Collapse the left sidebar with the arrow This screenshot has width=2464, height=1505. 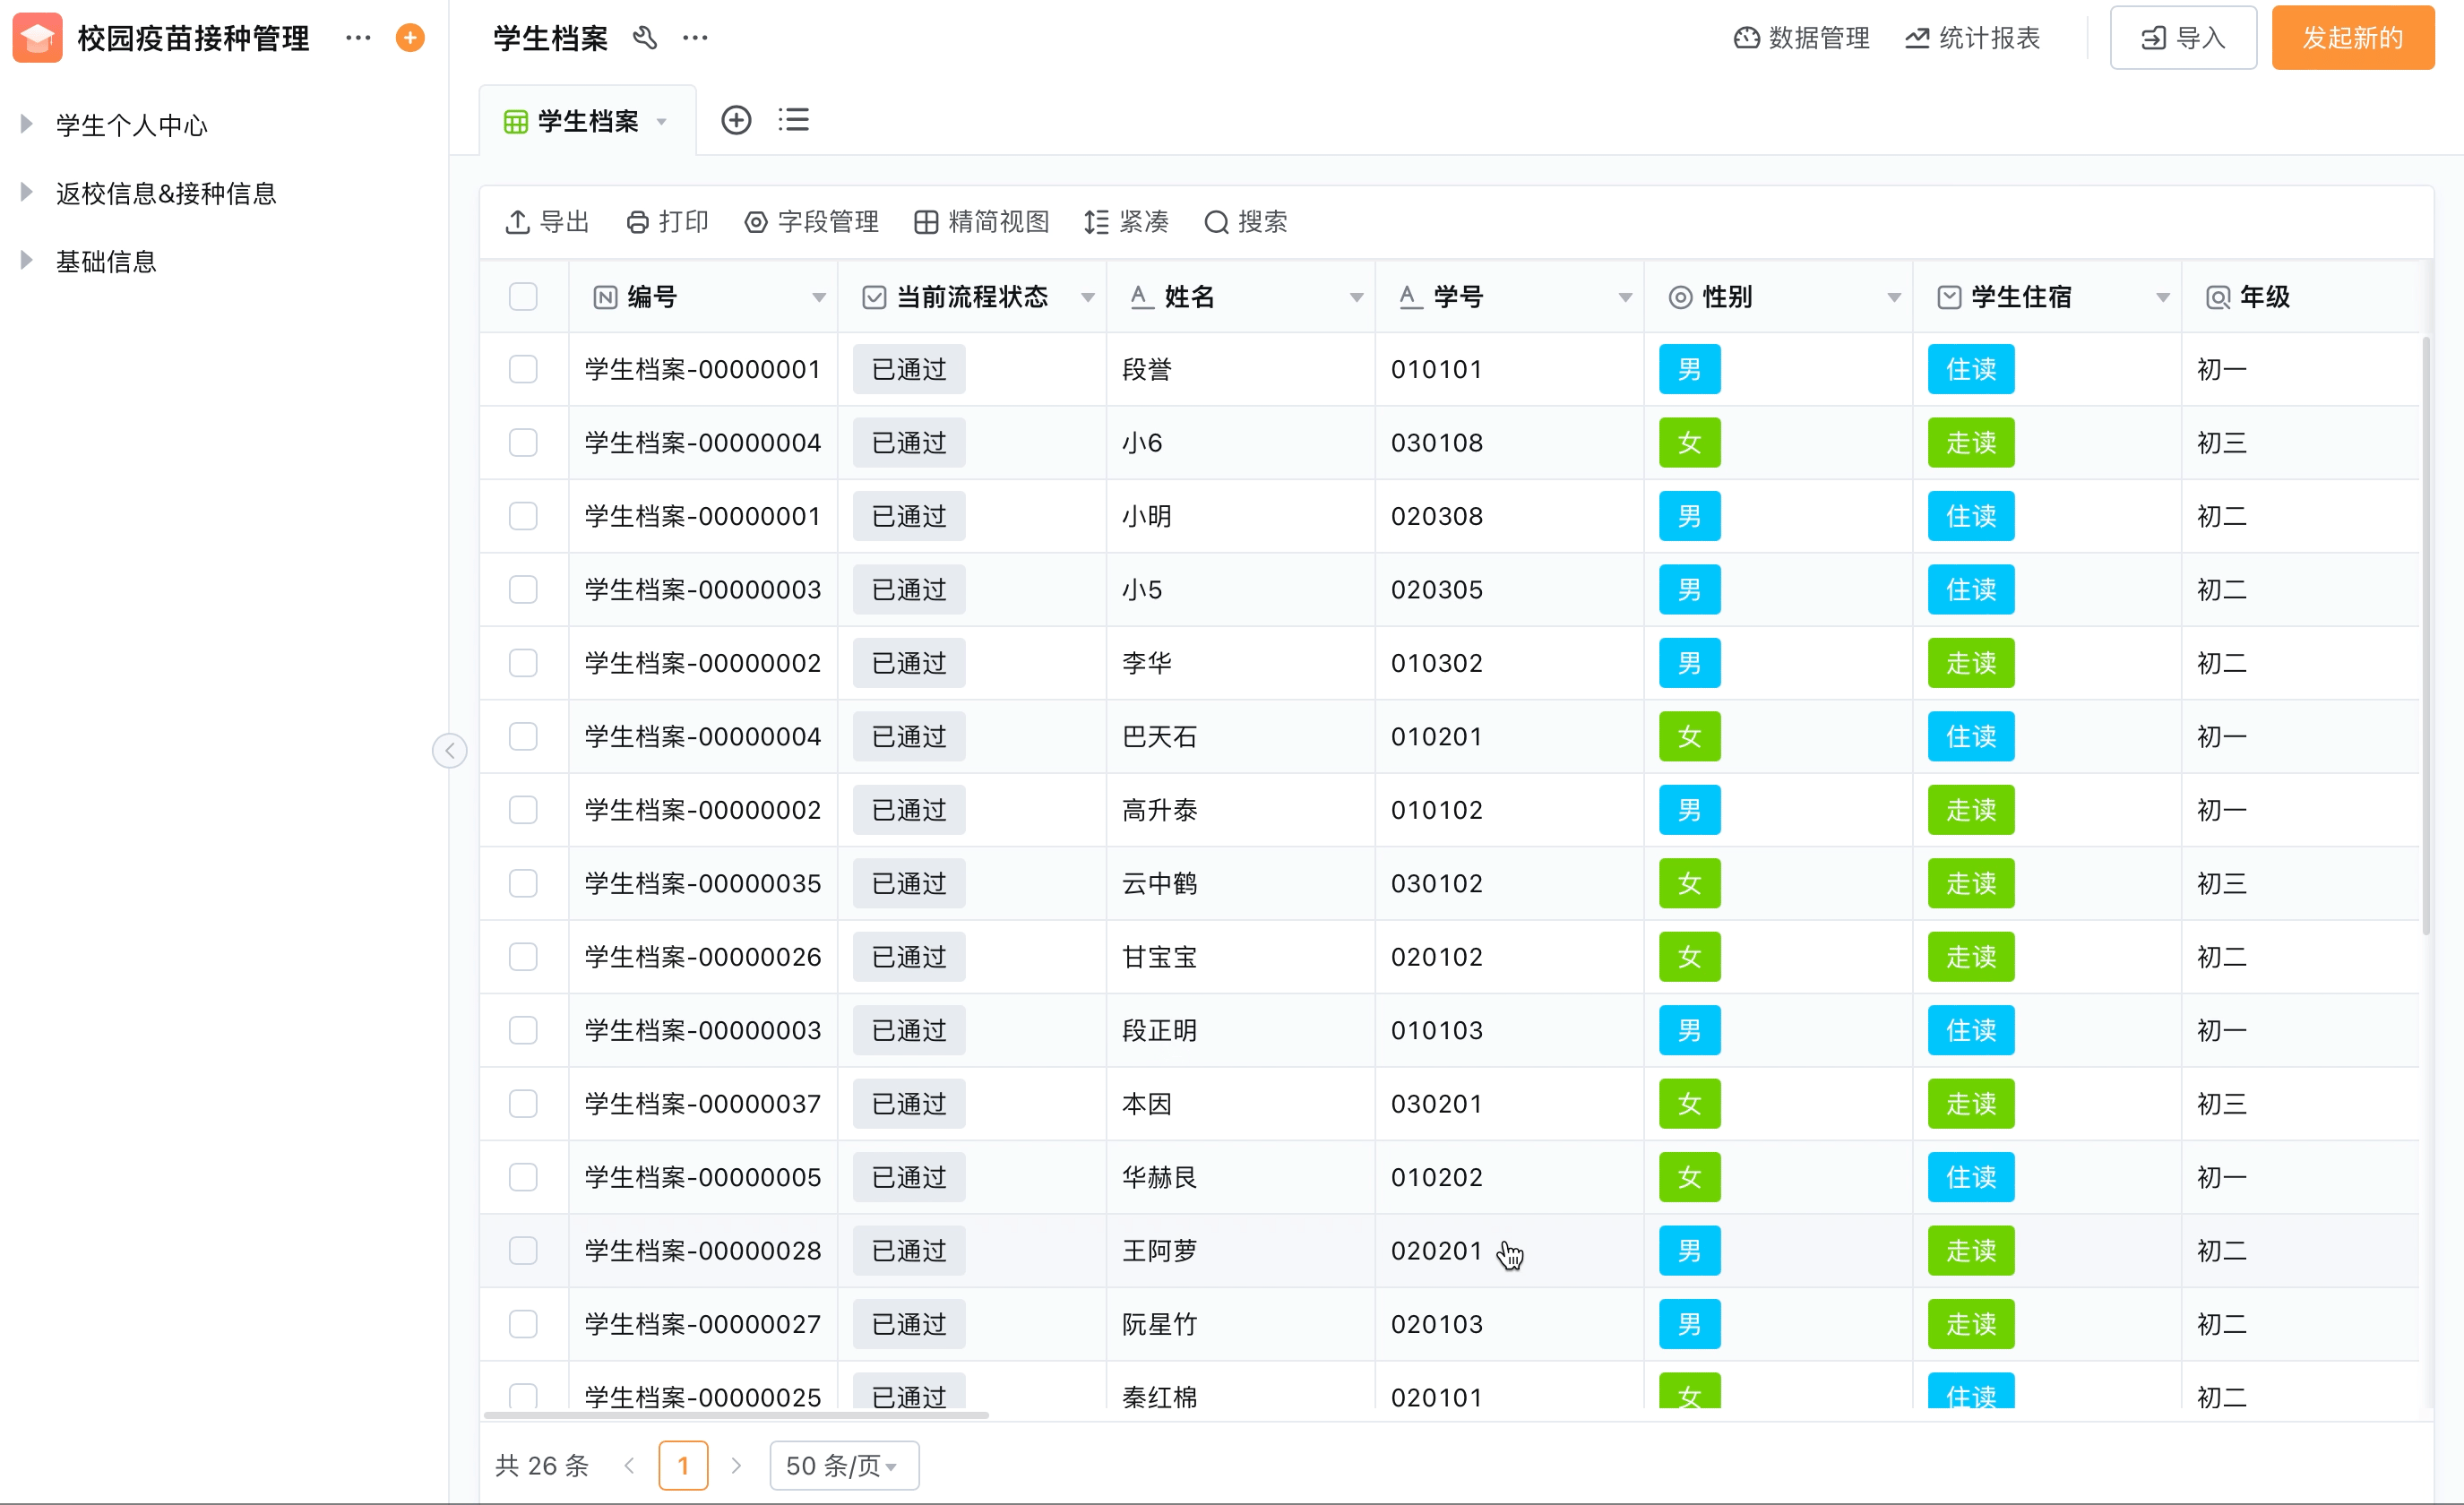point(450,750)
